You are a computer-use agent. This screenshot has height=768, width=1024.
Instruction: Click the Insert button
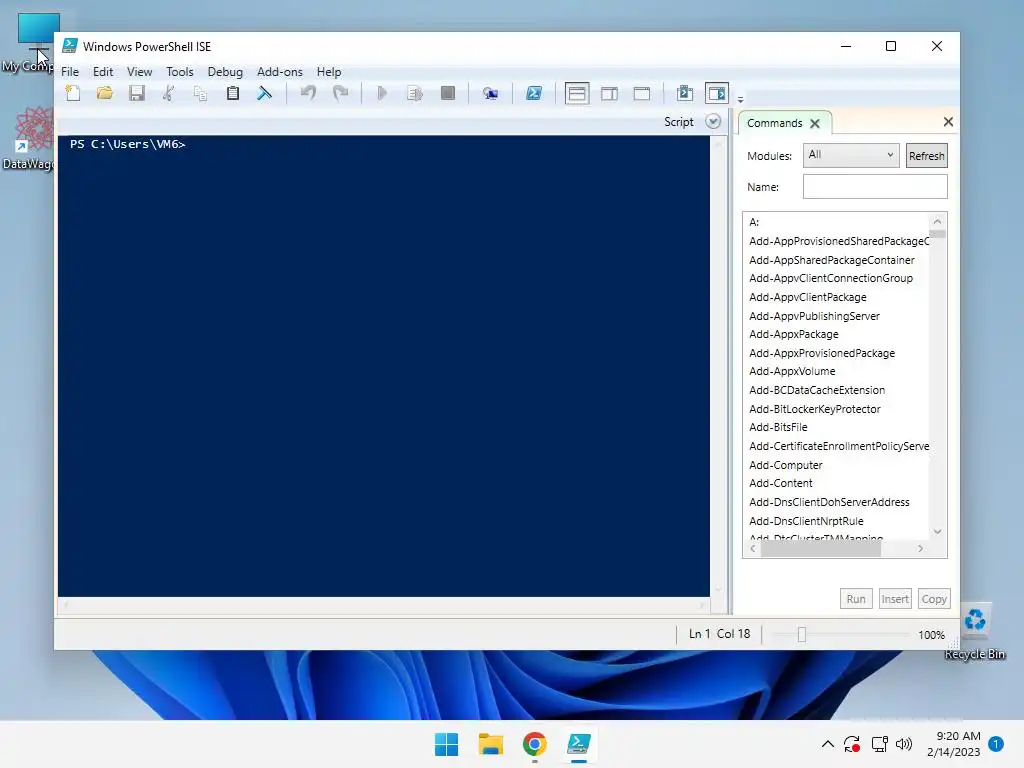[x=895, y=599]
